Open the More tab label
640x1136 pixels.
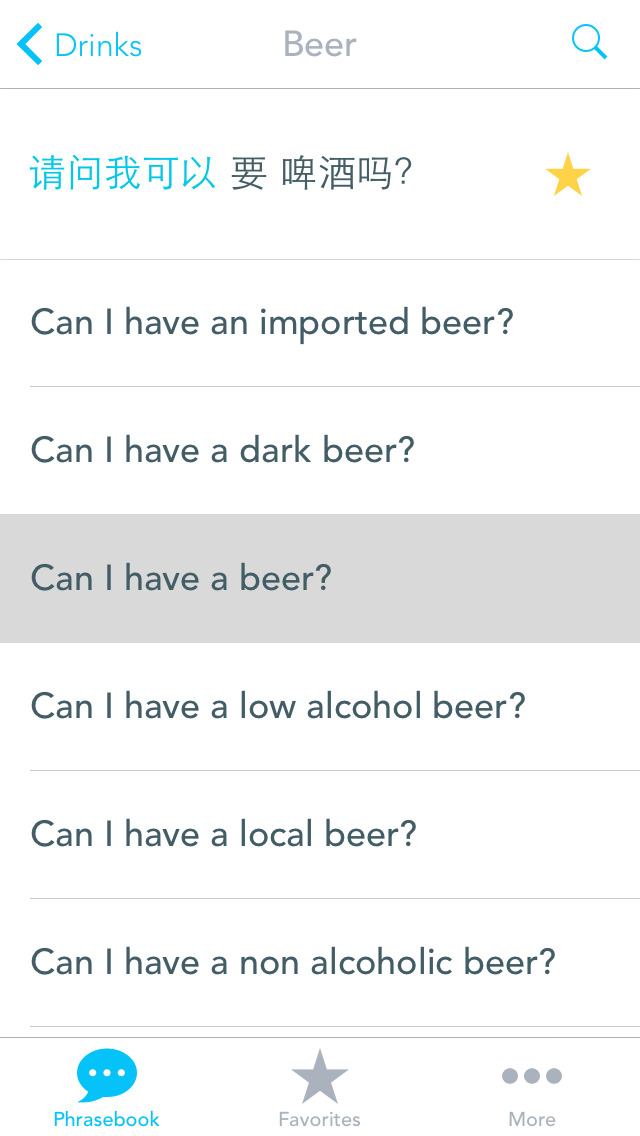point(532,1119)
